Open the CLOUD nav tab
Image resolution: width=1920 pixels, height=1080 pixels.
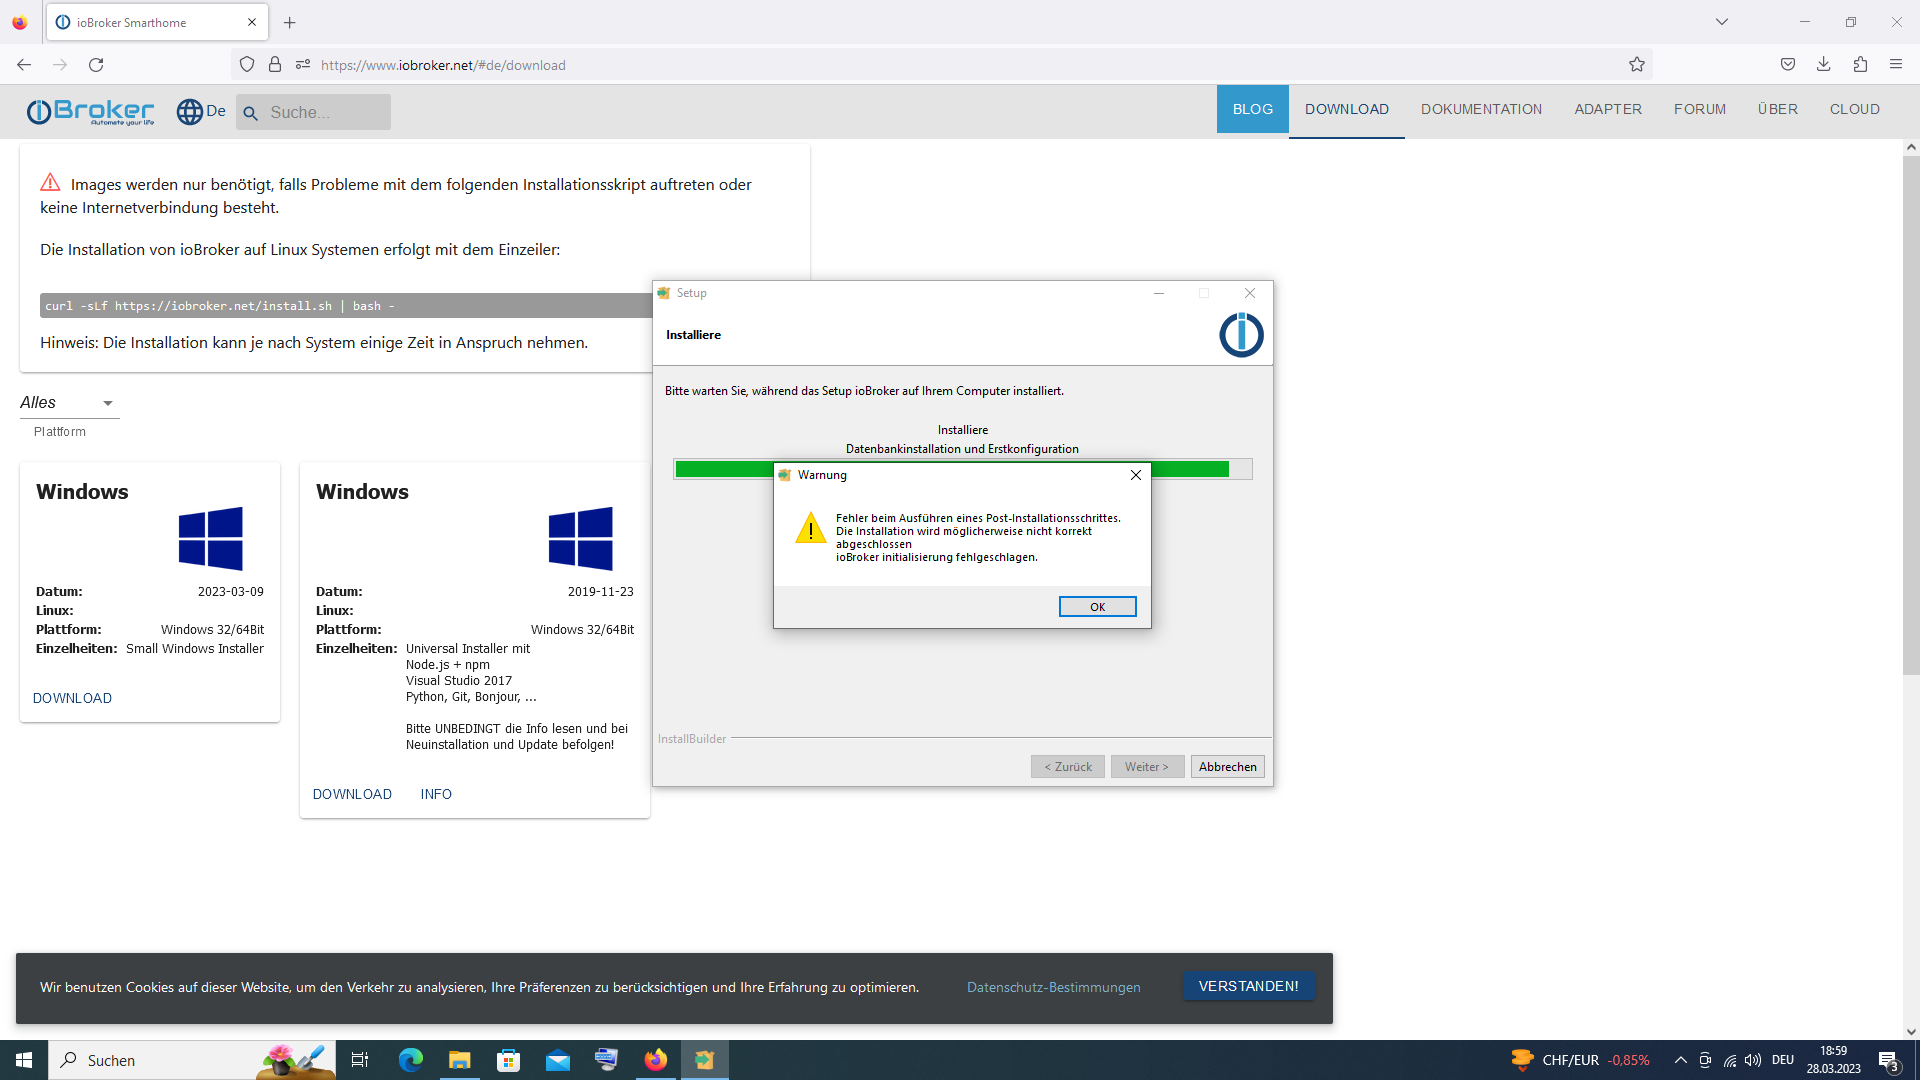coord(1855,109)
